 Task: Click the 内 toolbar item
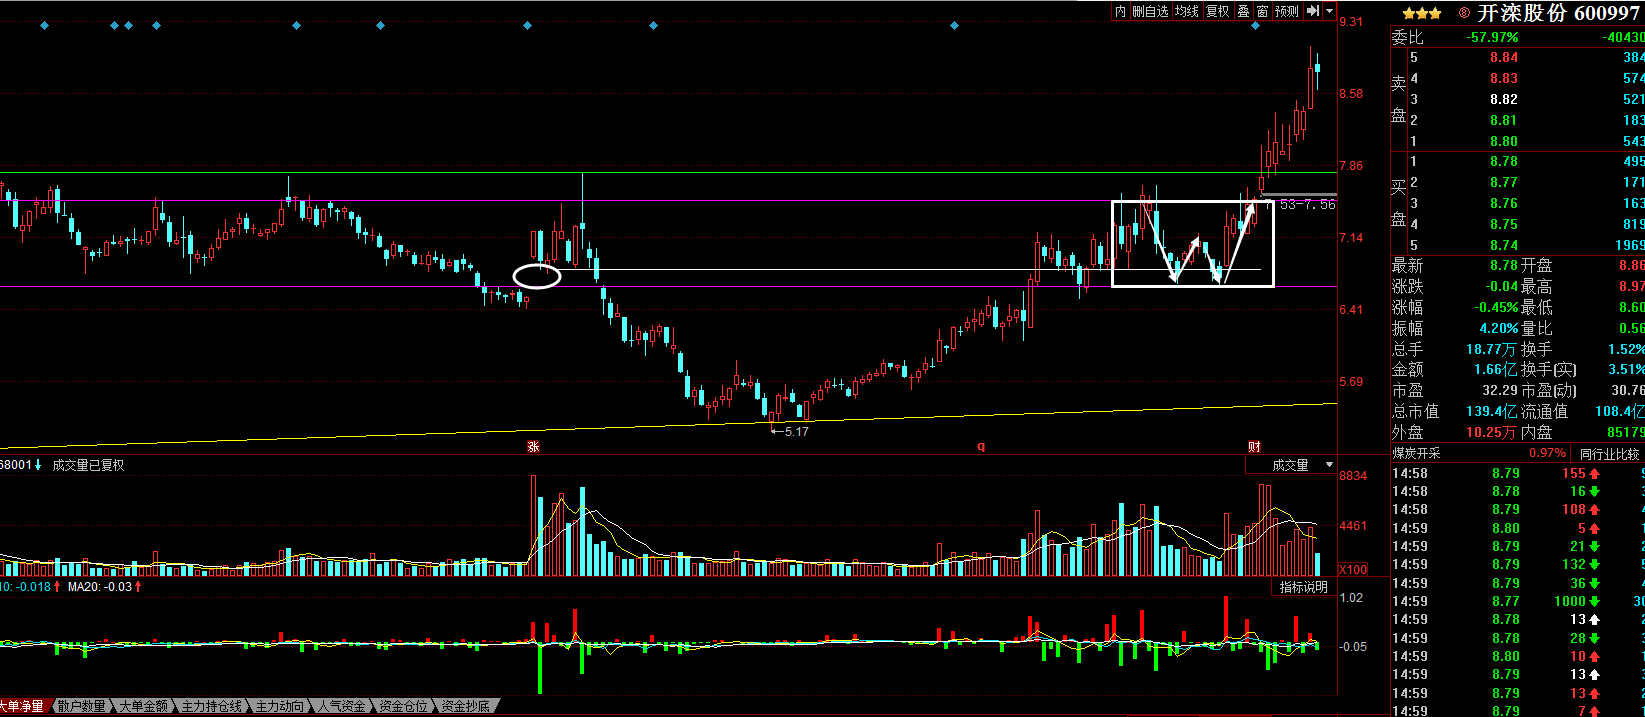pyautogui.click(x=1120, y=11)
